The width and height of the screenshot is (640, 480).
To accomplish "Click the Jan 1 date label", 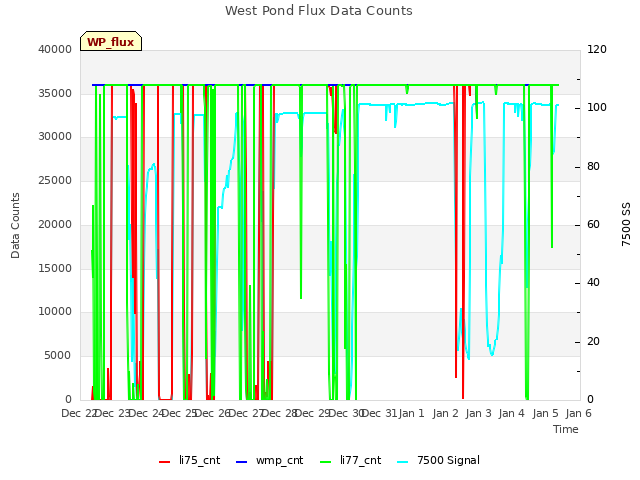I will (x=411, y=413).
